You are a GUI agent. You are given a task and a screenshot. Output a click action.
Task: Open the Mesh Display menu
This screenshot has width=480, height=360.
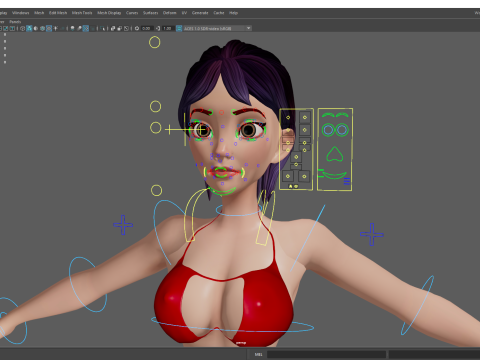(109, 13)
